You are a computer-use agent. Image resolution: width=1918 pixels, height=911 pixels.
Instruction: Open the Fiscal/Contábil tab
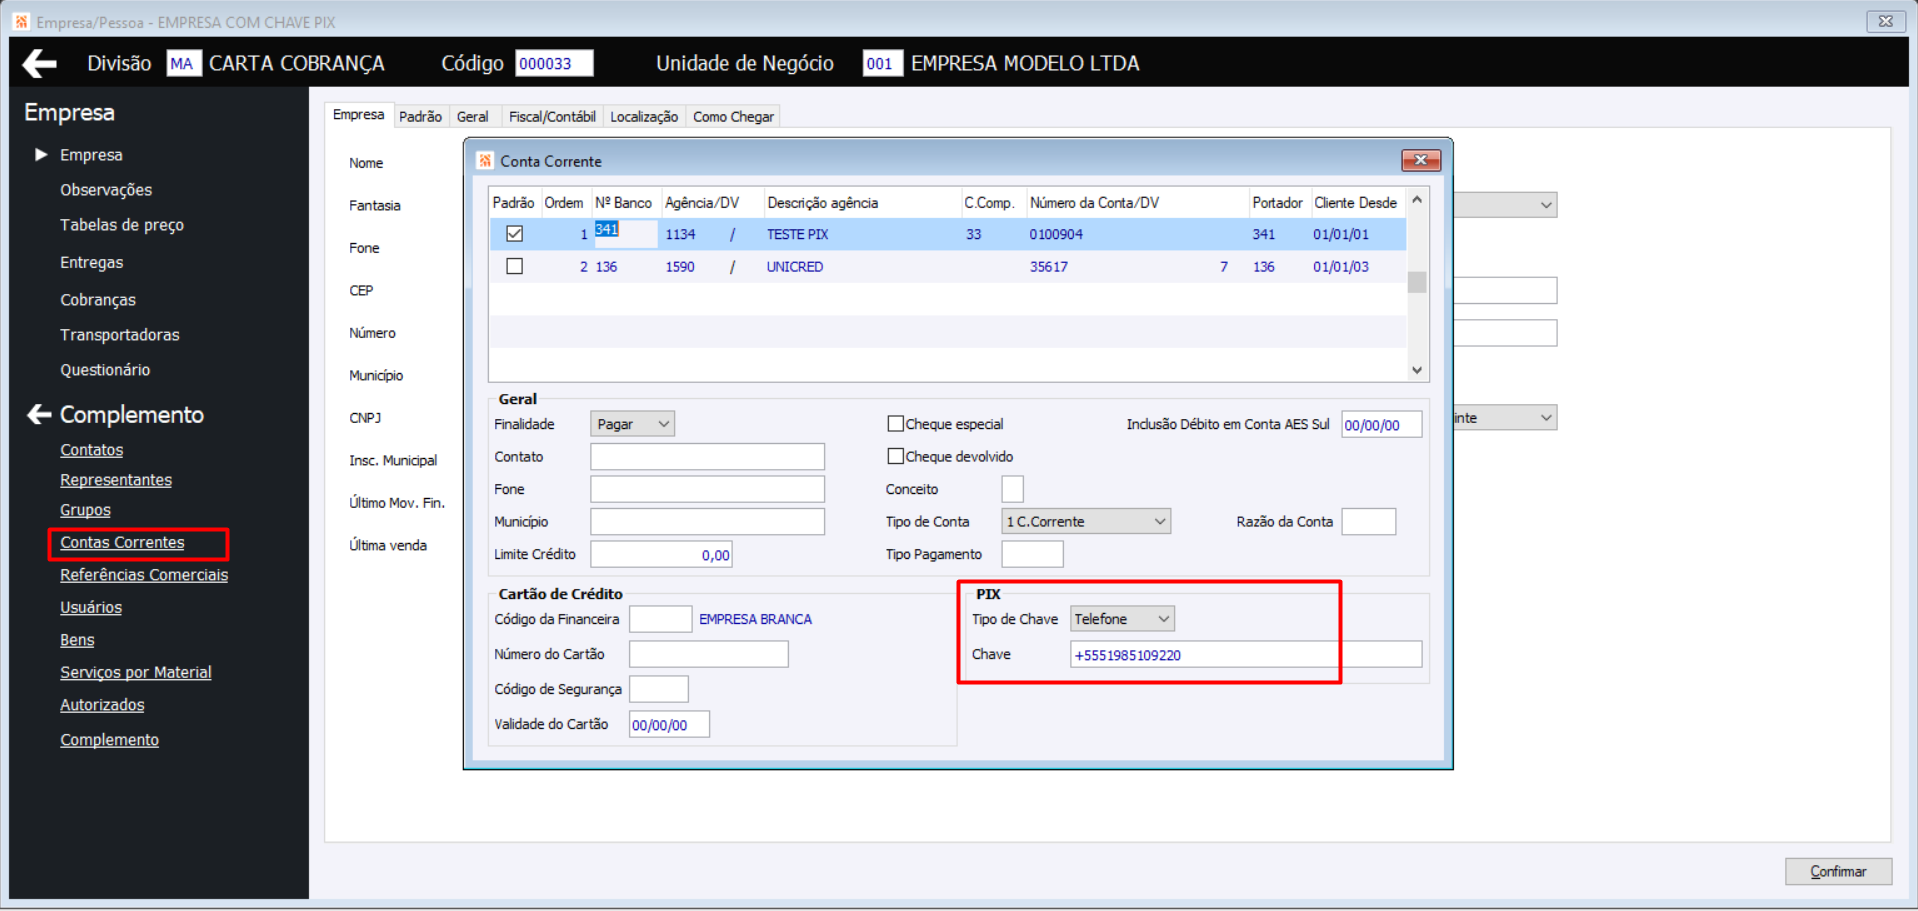point(552,117)
